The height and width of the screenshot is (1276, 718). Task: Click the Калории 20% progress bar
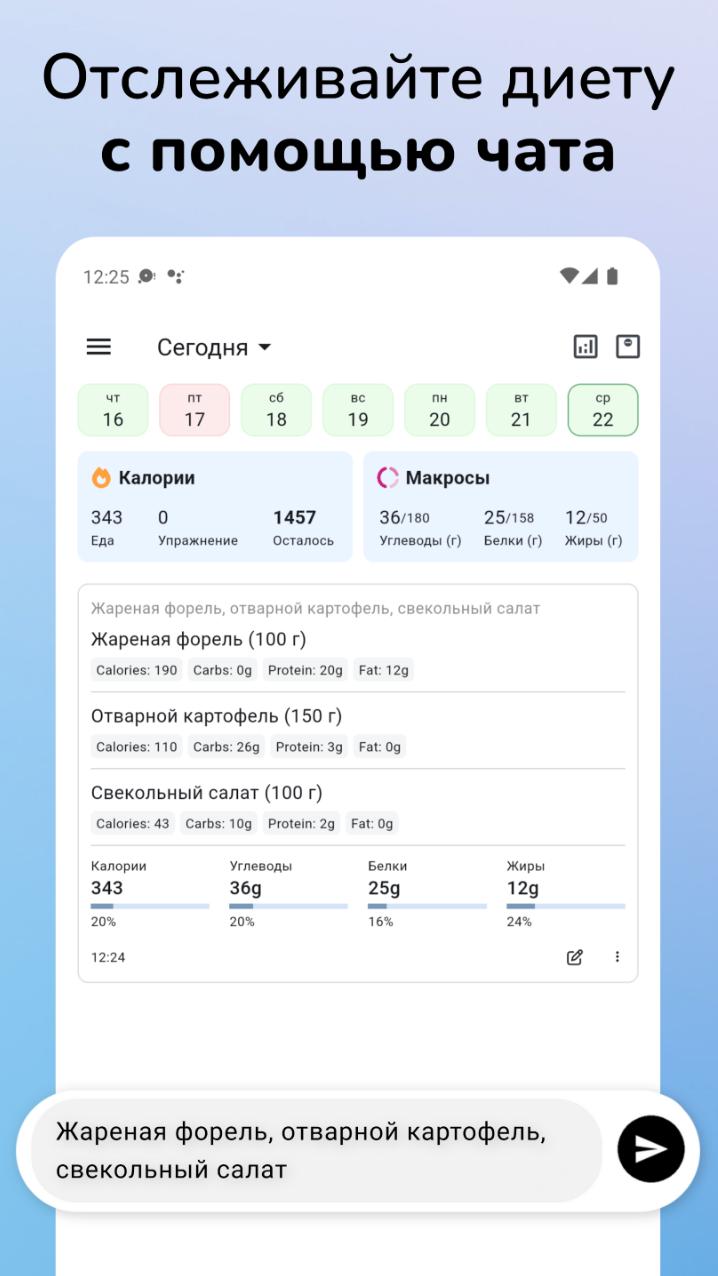coord(150,906)
